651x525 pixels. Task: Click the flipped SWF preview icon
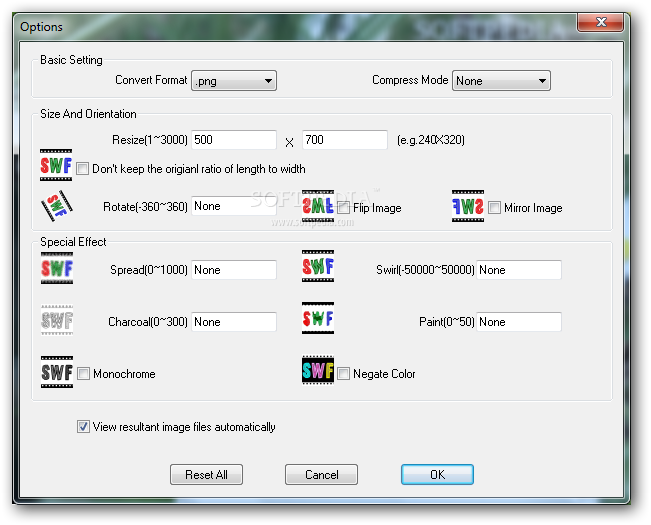pos(318,206)
